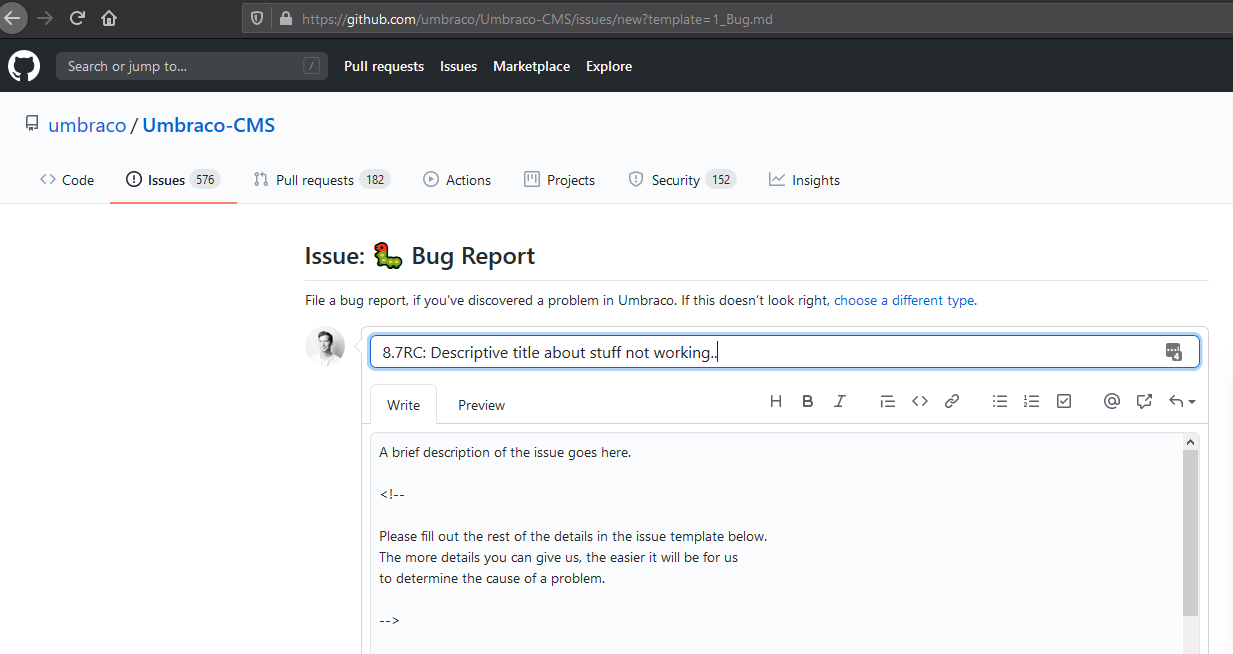Click the repository icon beside umbraco
The height and width of the screenshot is (654, 1233).
point(32,124)
